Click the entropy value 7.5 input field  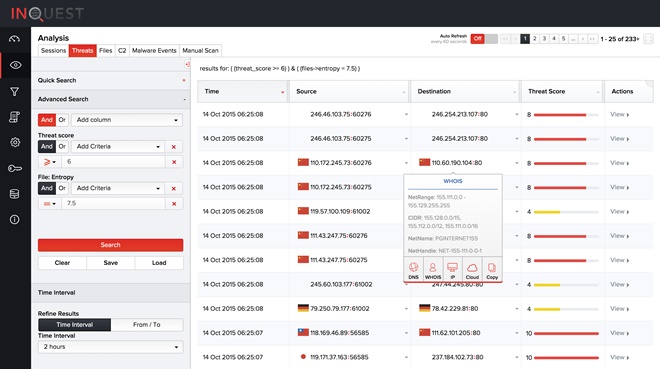113,204
